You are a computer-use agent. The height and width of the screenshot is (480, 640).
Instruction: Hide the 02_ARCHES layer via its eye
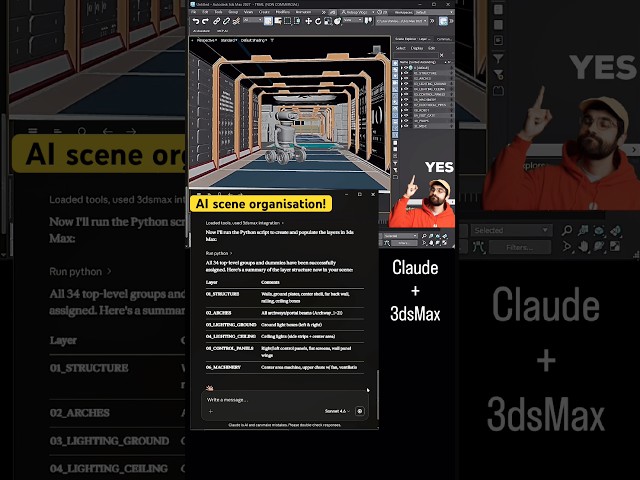[x=406, y=78]
